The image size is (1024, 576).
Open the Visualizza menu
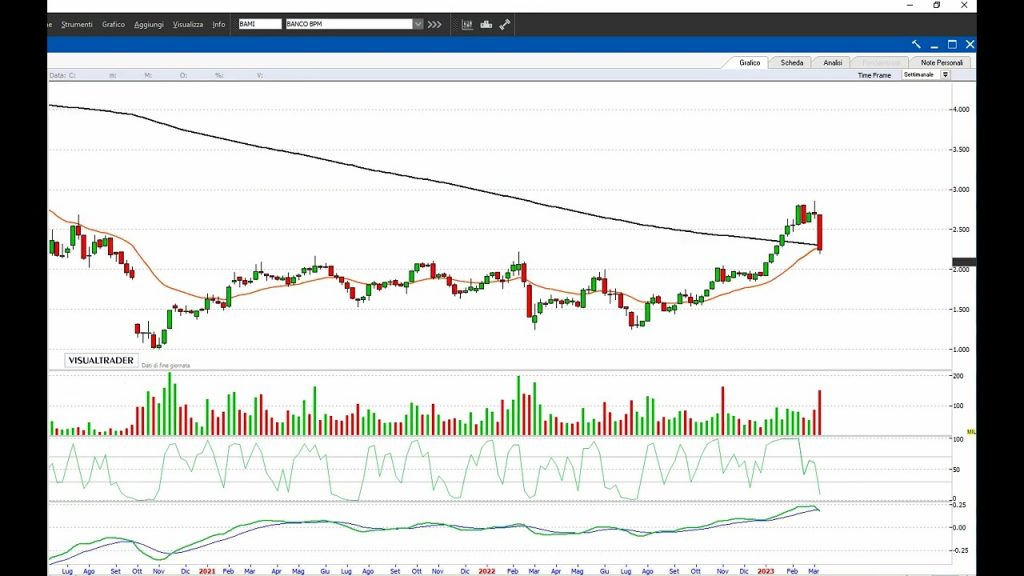[189, 24]
